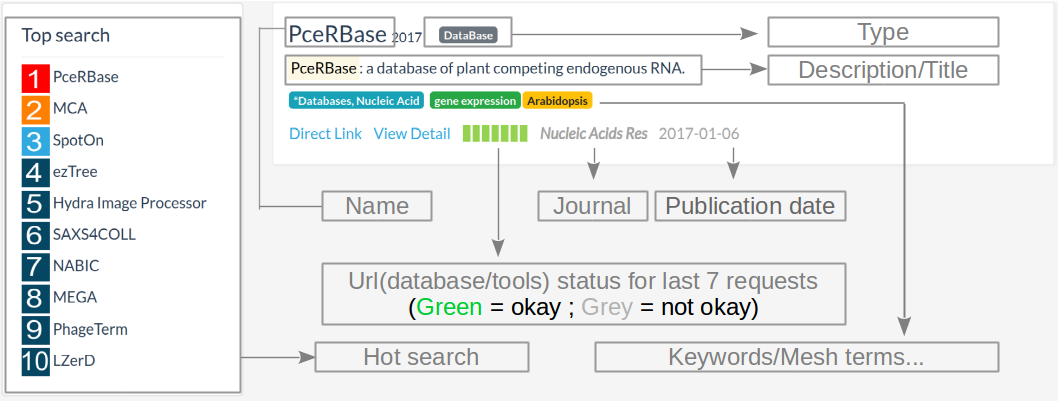Screen dimensions: 1058x402
Task: Click the rank 4 badge beside ezTree
Action: tap(35, 172)
